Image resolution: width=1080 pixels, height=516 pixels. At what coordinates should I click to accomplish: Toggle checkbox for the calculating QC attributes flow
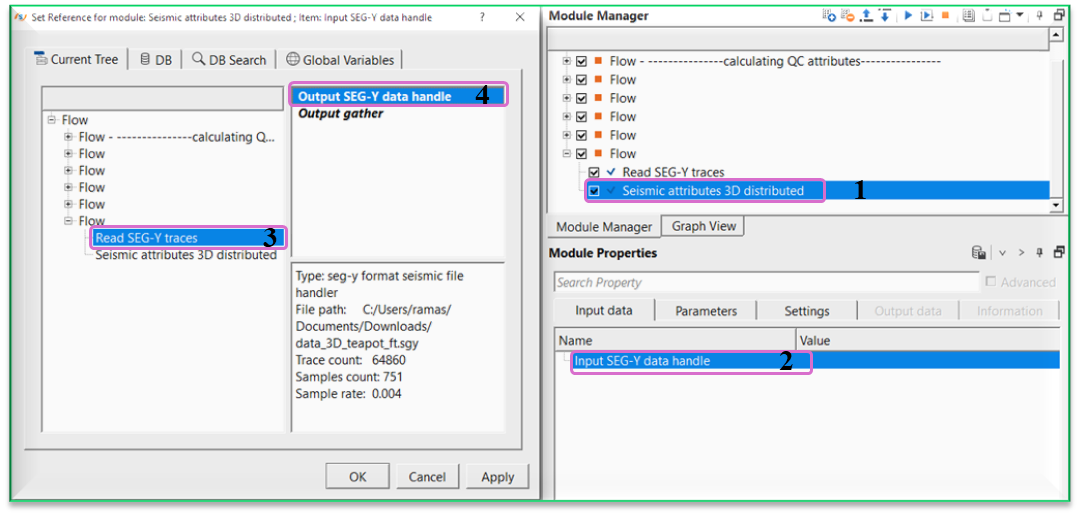[x=581, y=61]
